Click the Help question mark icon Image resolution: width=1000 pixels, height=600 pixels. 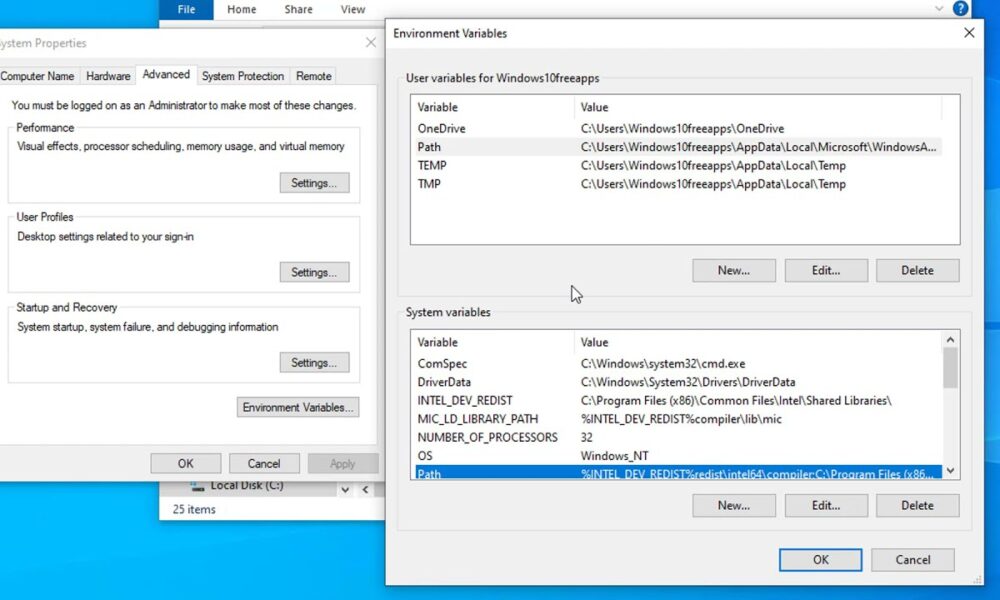[x=961, y=9]
